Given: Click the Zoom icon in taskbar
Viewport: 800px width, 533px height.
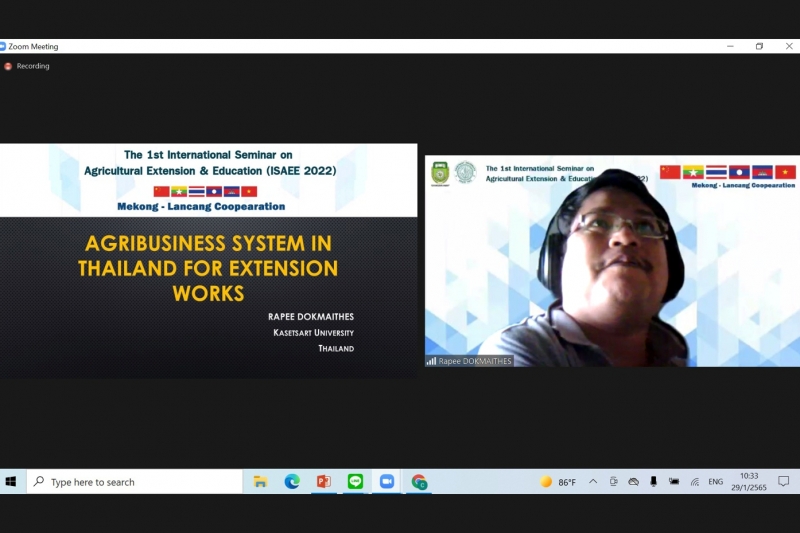Looking at the screenshot, I should tap(386, 482).
